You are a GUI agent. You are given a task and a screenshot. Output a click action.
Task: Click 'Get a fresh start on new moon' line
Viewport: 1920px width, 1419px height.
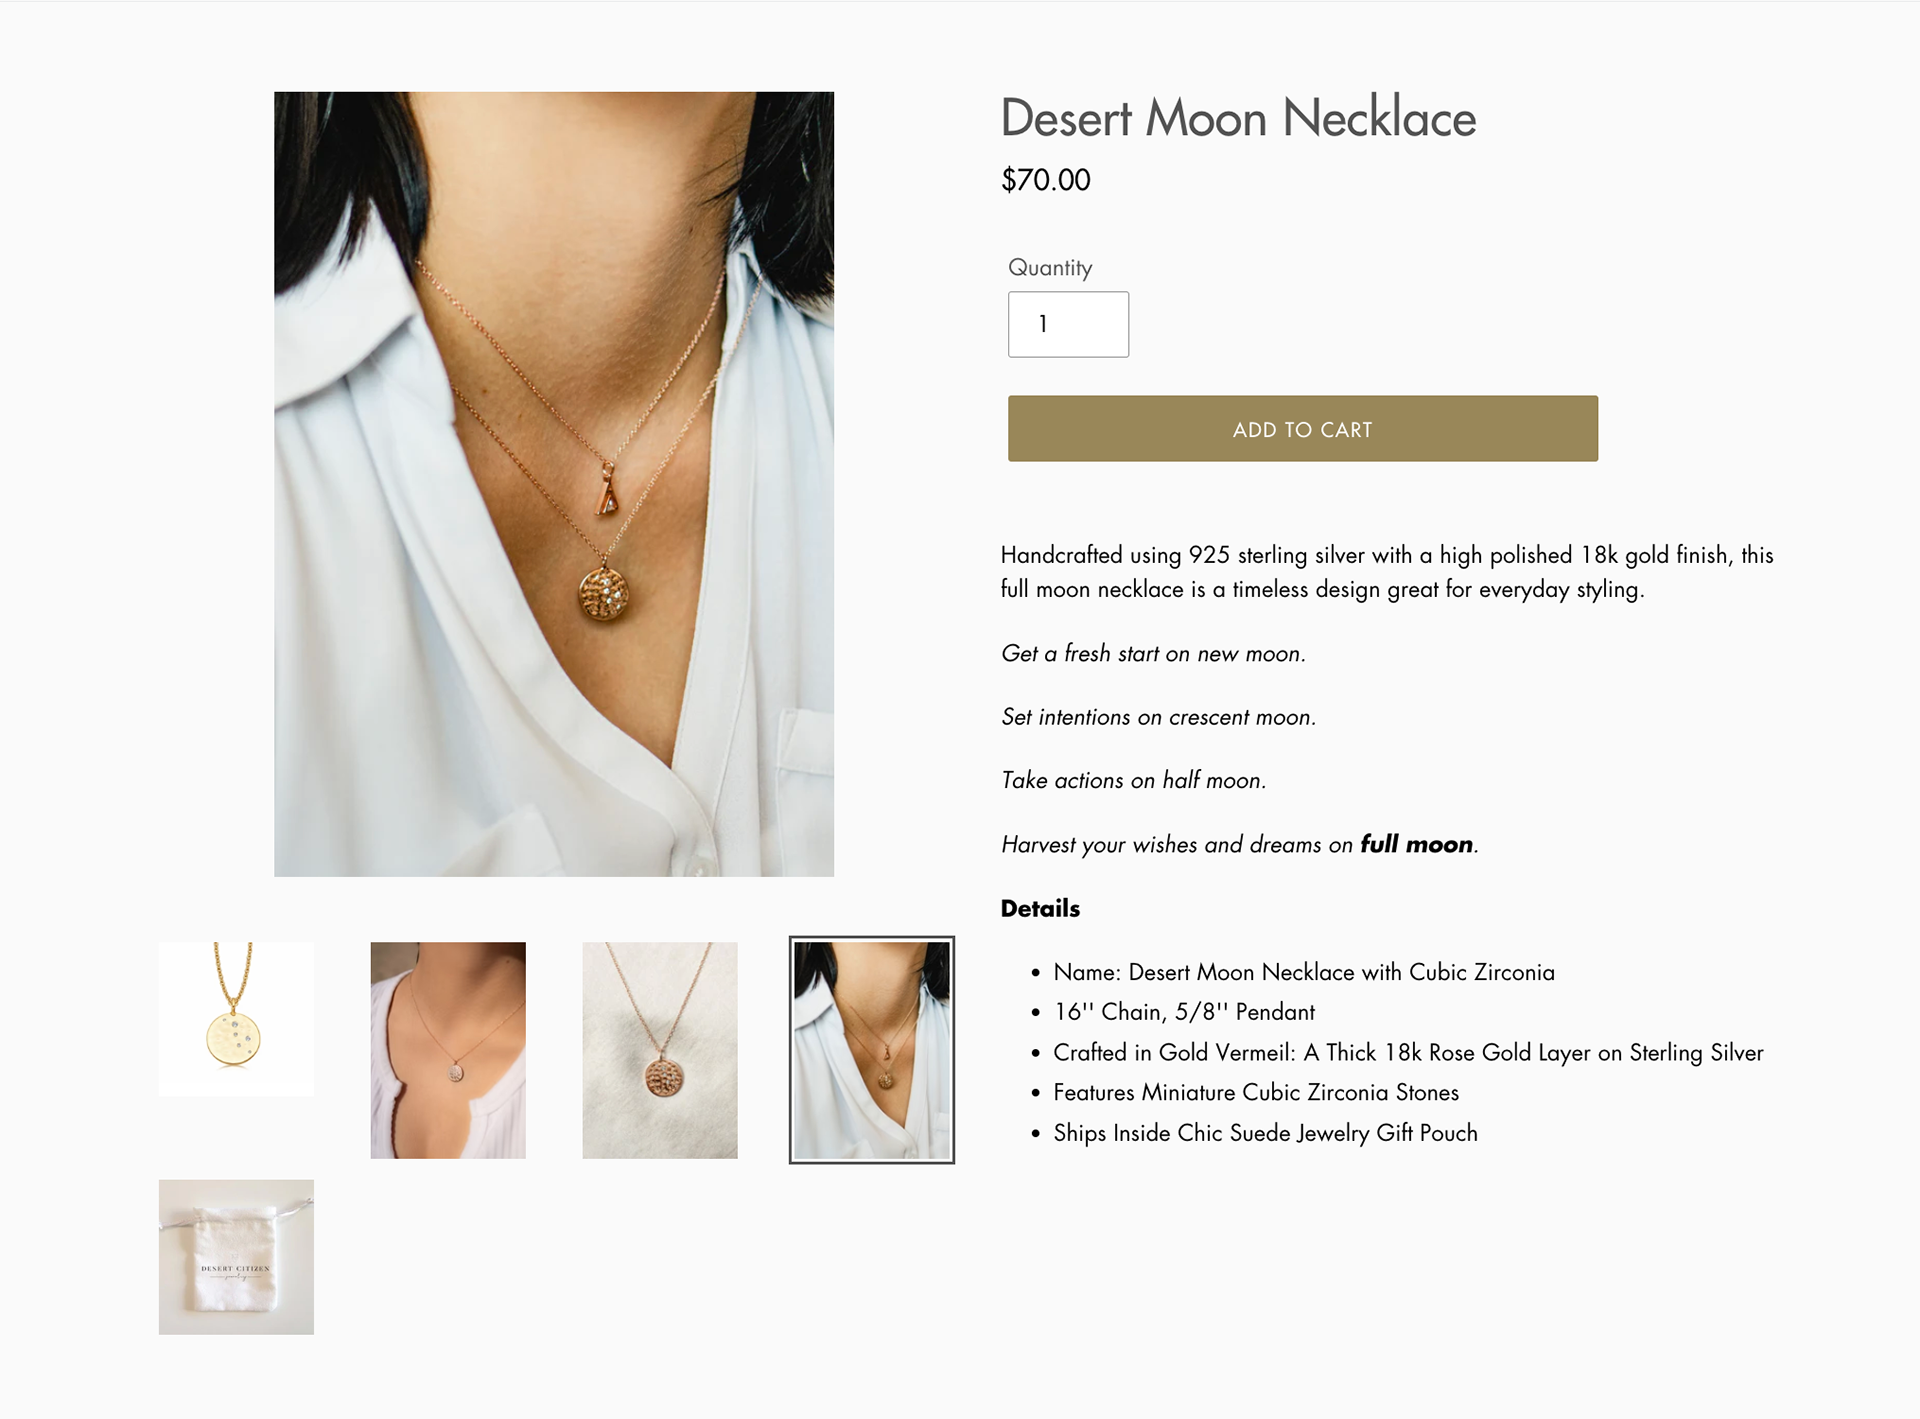(x=1153, y=654)
